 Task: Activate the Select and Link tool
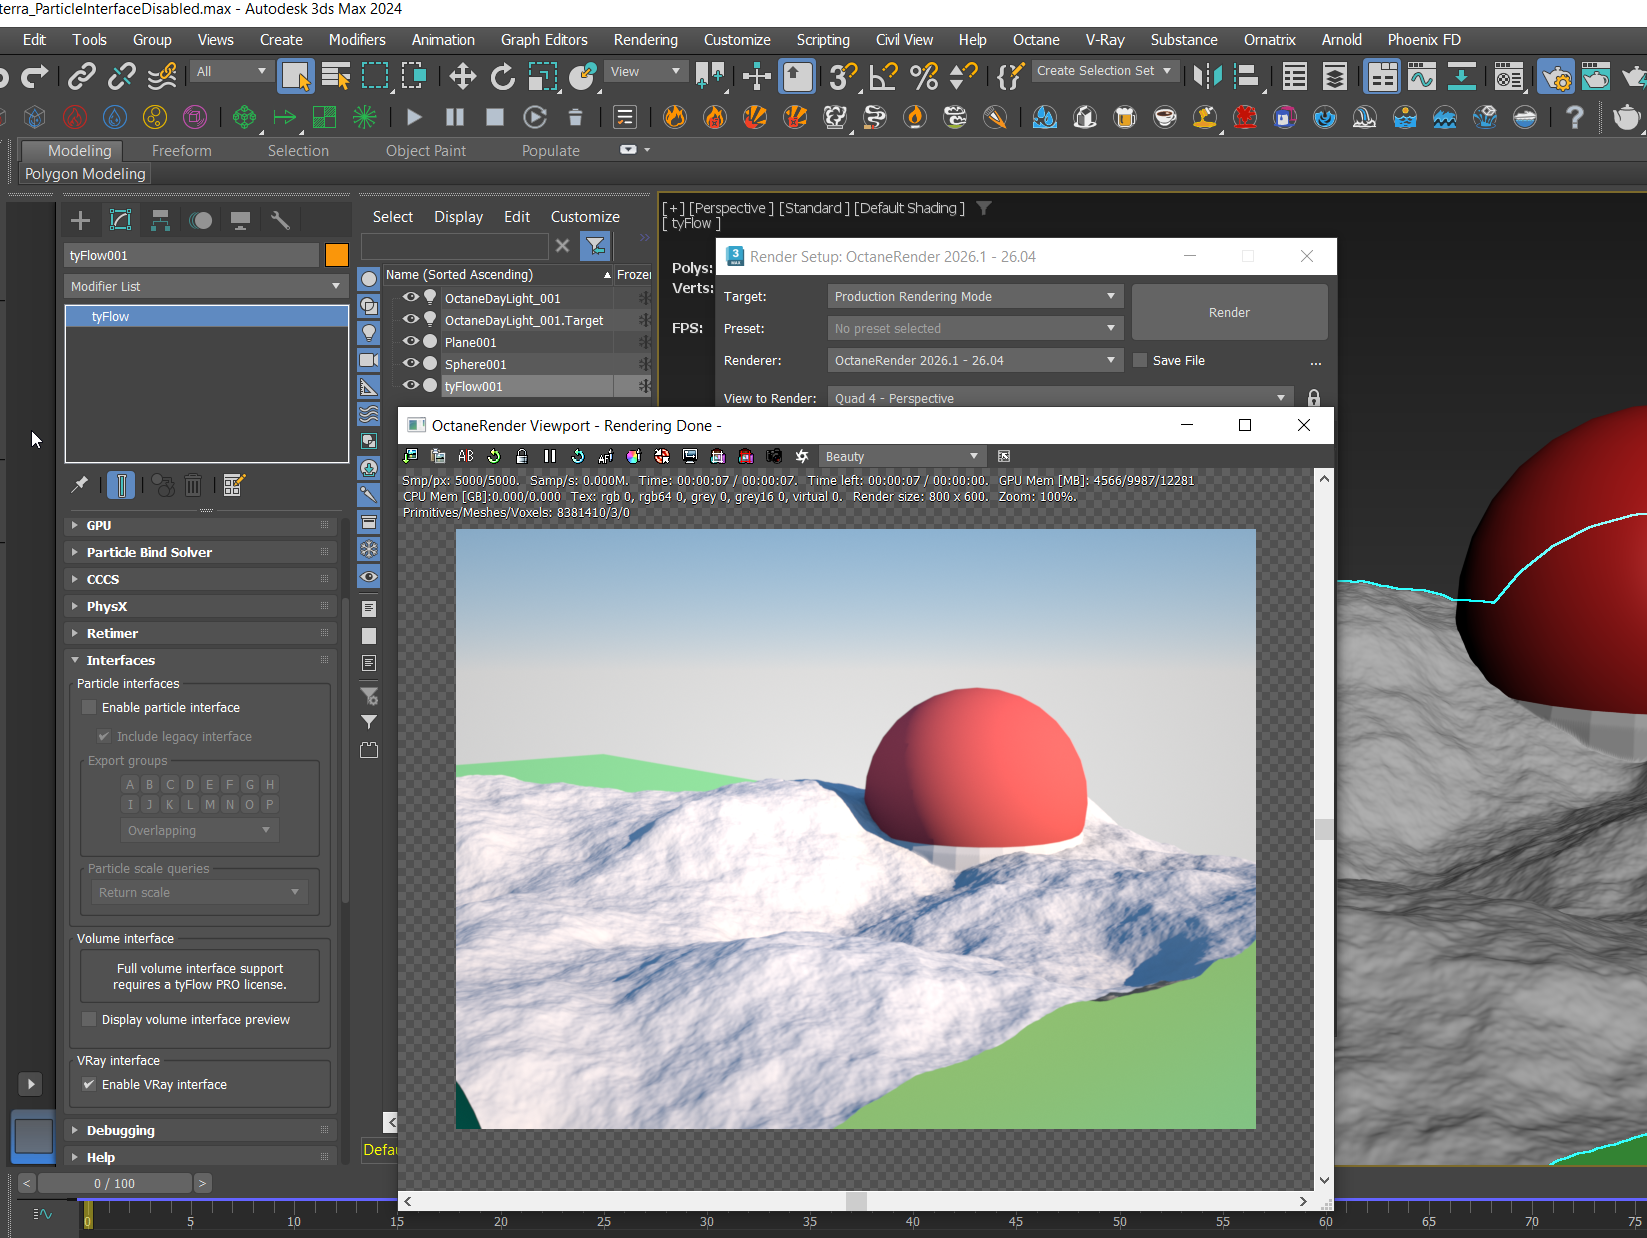pyautogui.click(x=81, y=76)
